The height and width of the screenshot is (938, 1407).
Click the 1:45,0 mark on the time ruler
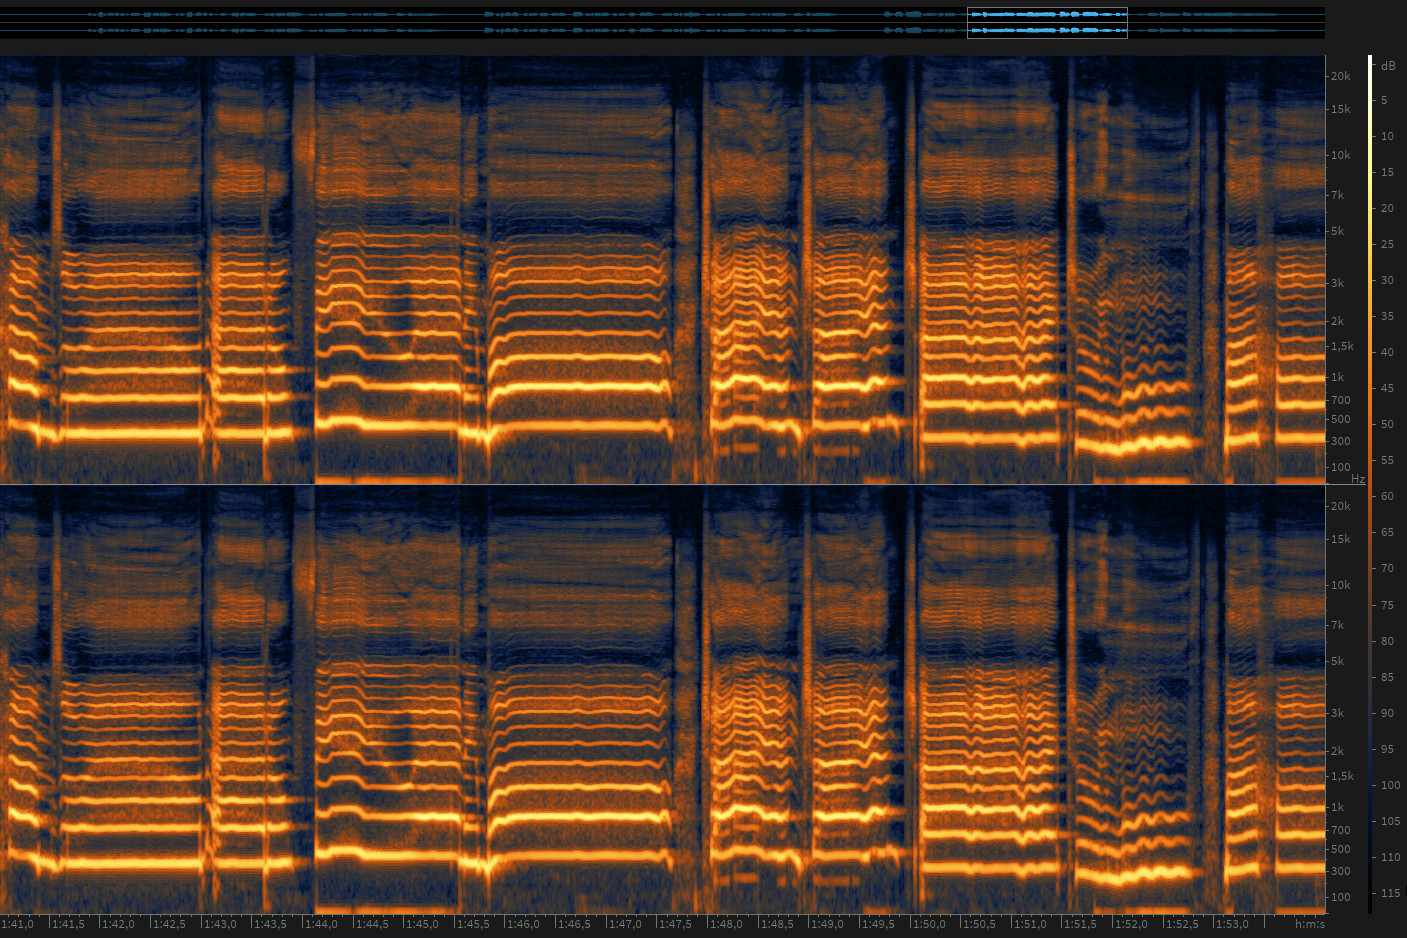422,924
